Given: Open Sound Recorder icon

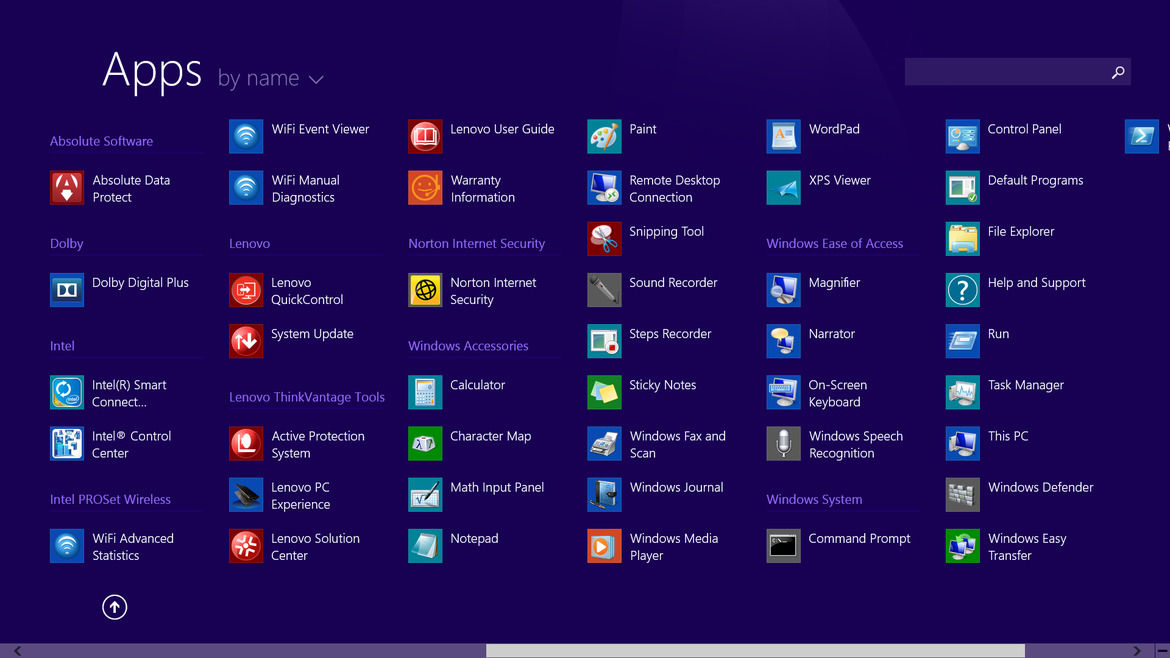Looking at the screenshot, I should (604, 290).
